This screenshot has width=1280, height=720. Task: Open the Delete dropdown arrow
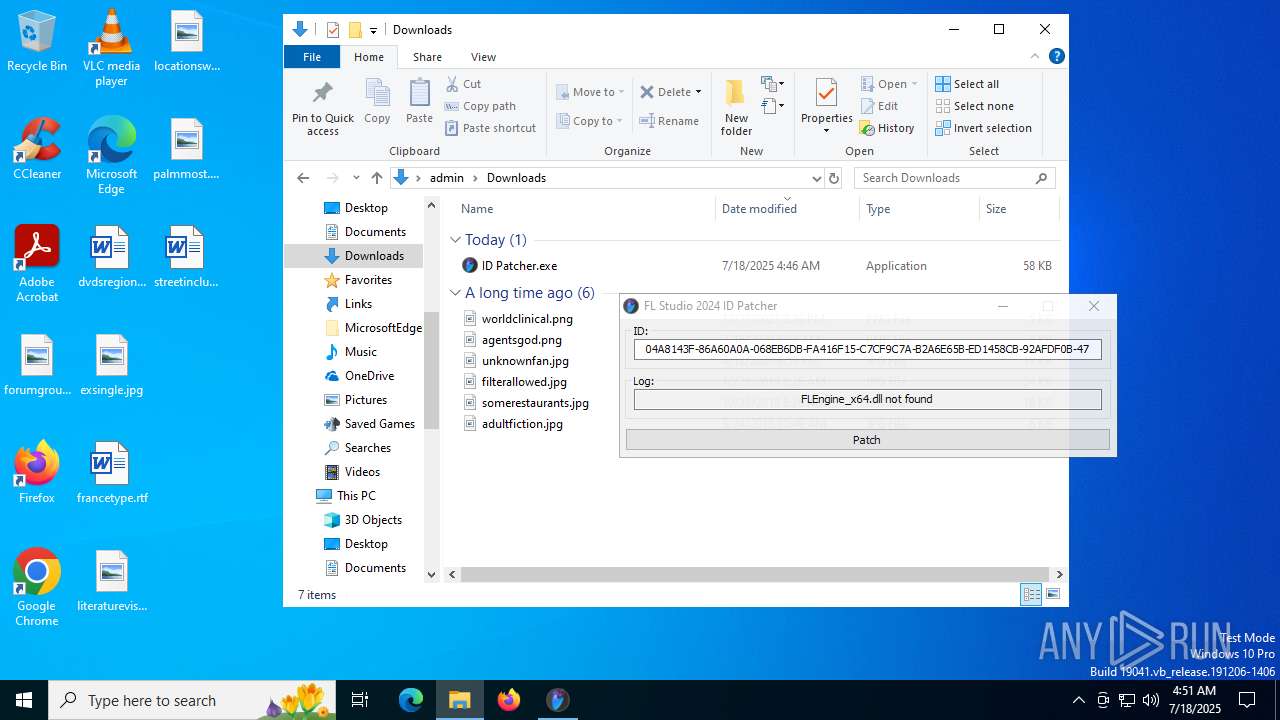(698, 92)
